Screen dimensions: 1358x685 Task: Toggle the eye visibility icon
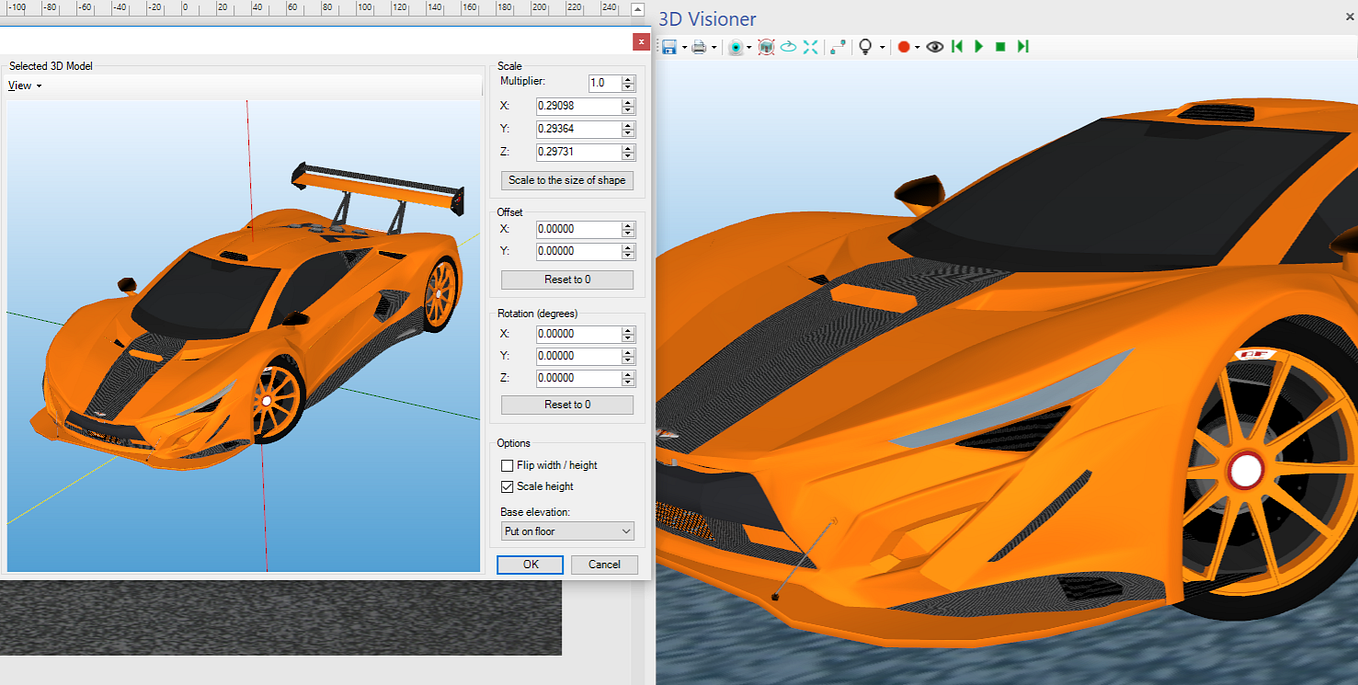click(935, 47)
